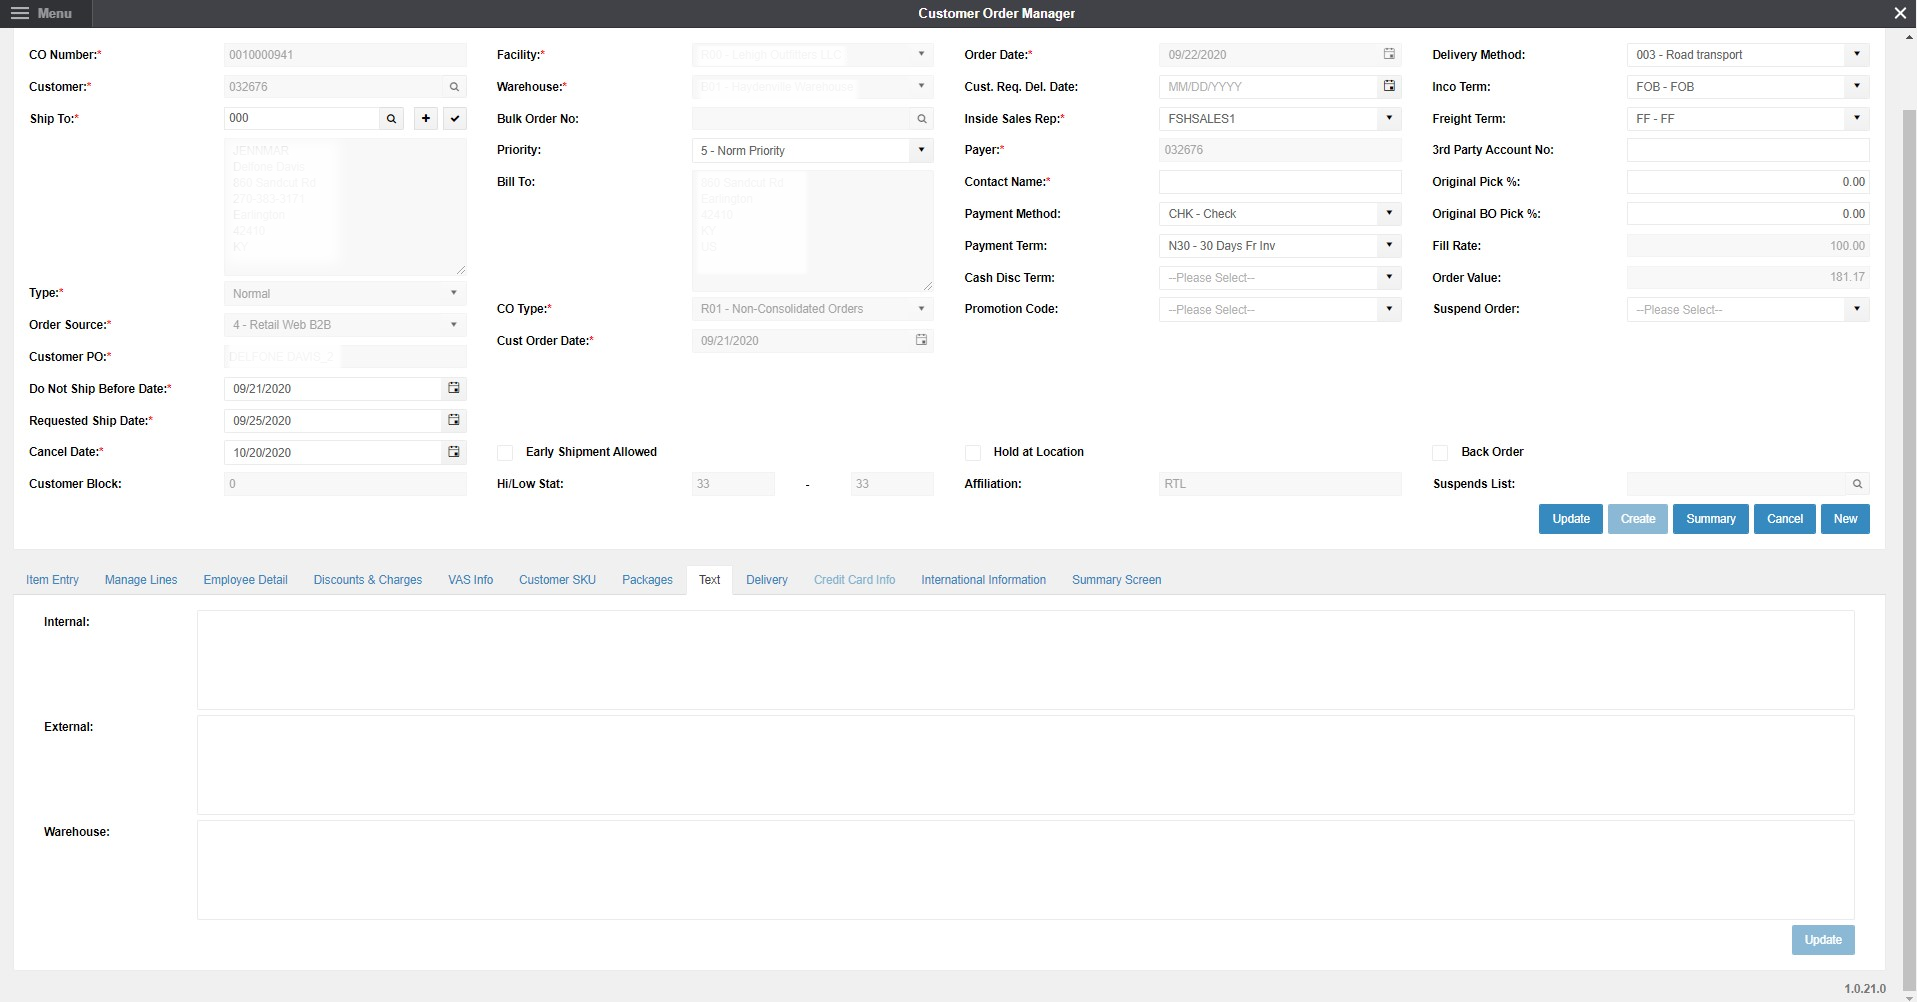Check the Hold at Location box
Screen dimensions: 1917x1002
point(972,452)
